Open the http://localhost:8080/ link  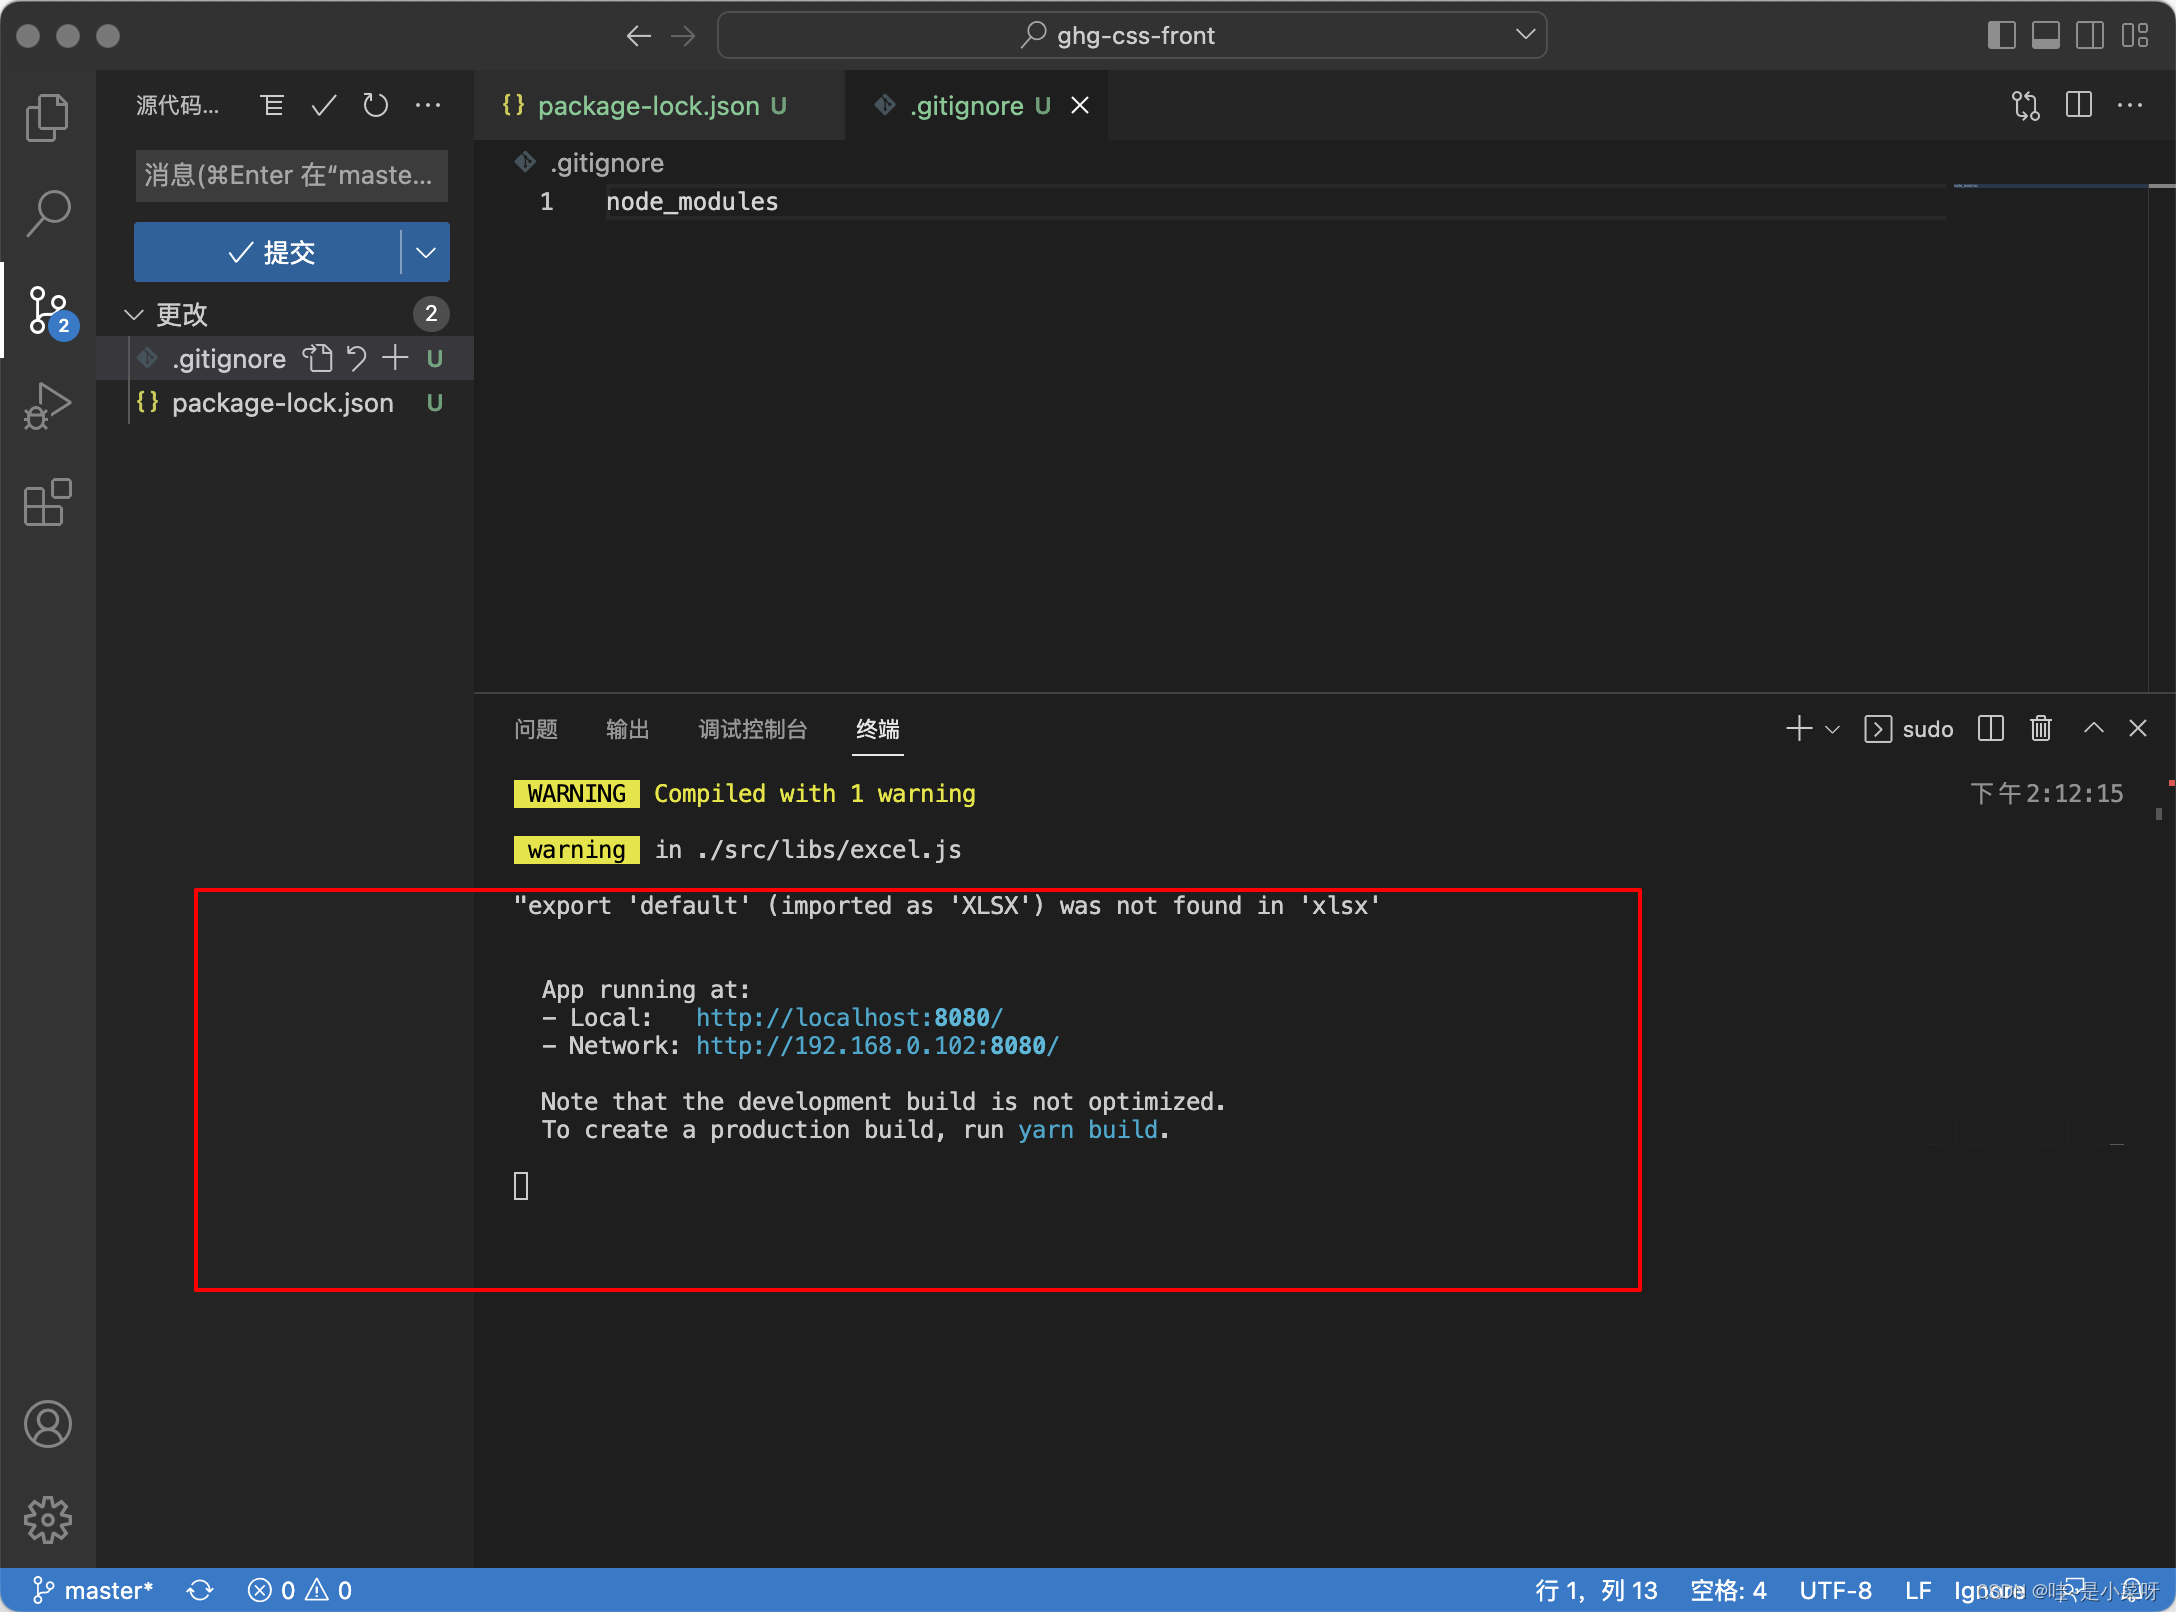point(848,1017)
